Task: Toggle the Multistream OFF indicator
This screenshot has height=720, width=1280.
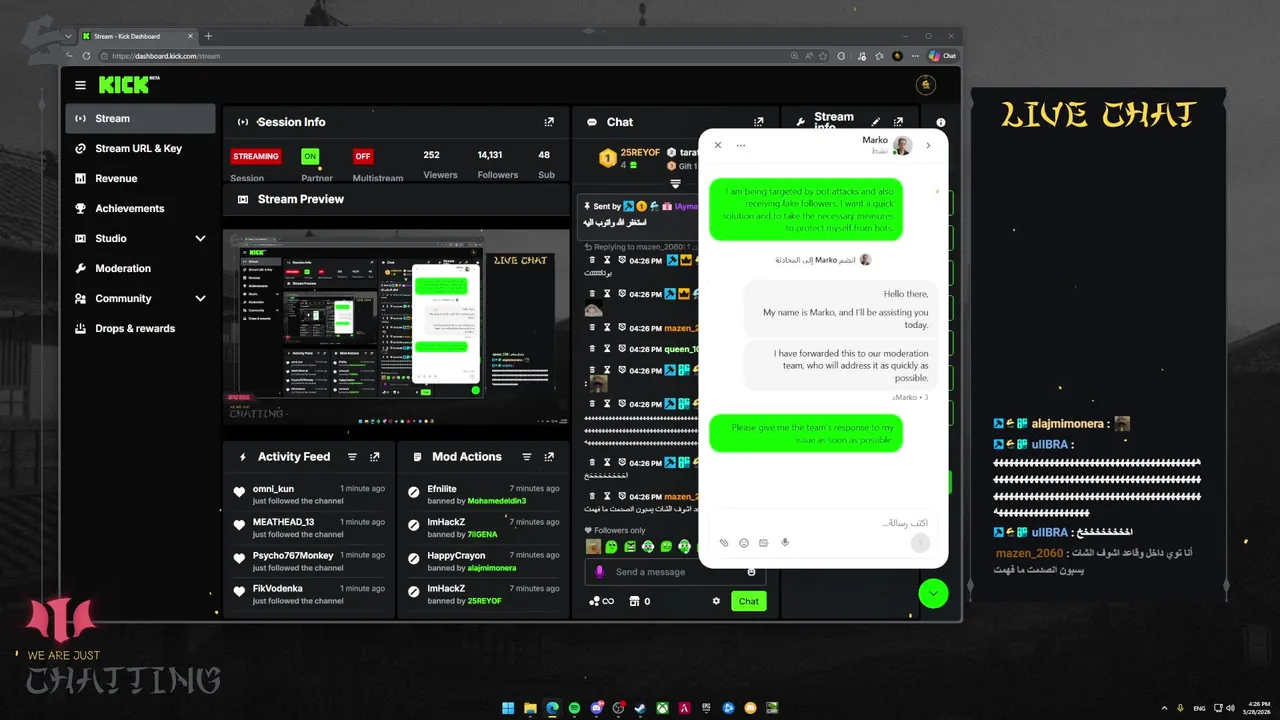Action: click(363, 156)
